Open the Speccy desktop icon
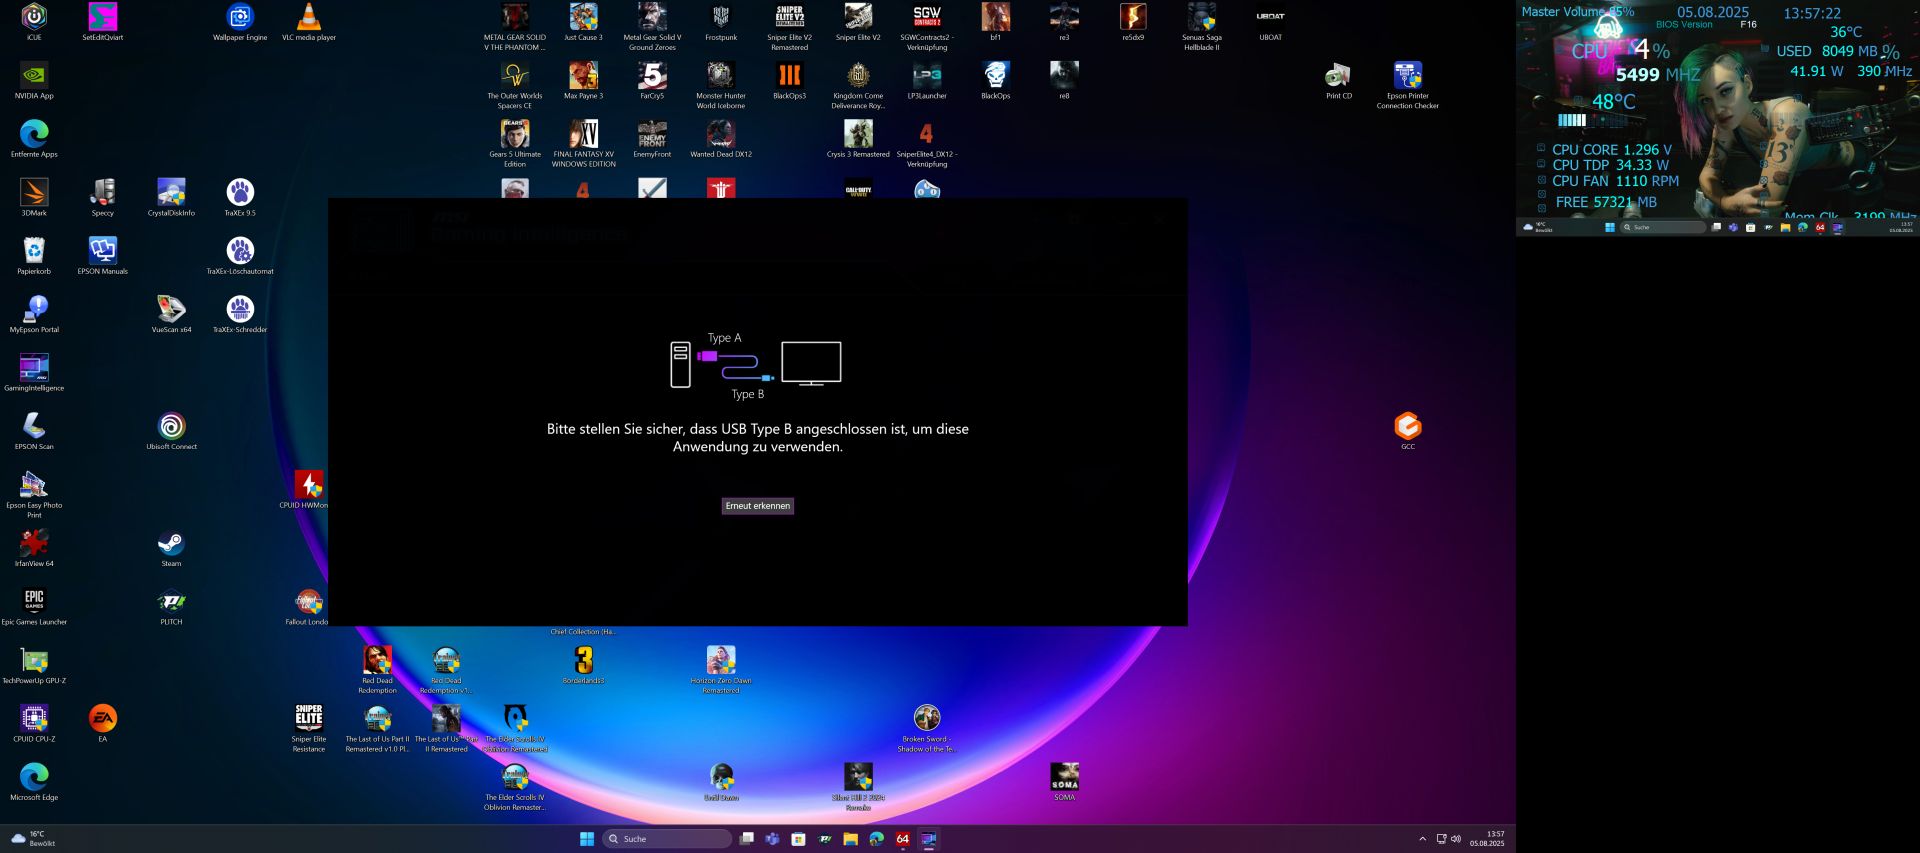1920x853 pixels. [x=103, y=198]
